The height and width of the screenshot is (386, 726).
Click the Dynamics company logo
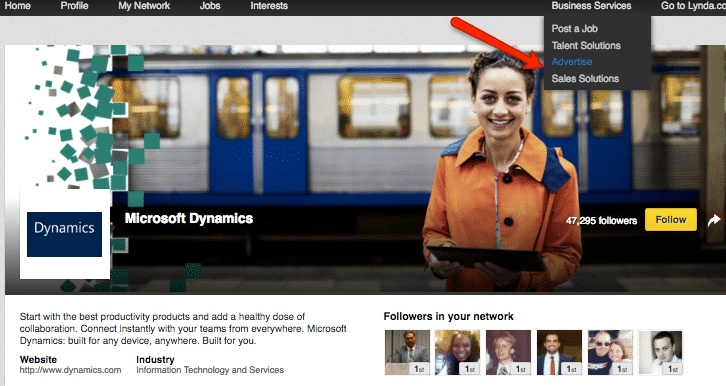pos(64,234)
